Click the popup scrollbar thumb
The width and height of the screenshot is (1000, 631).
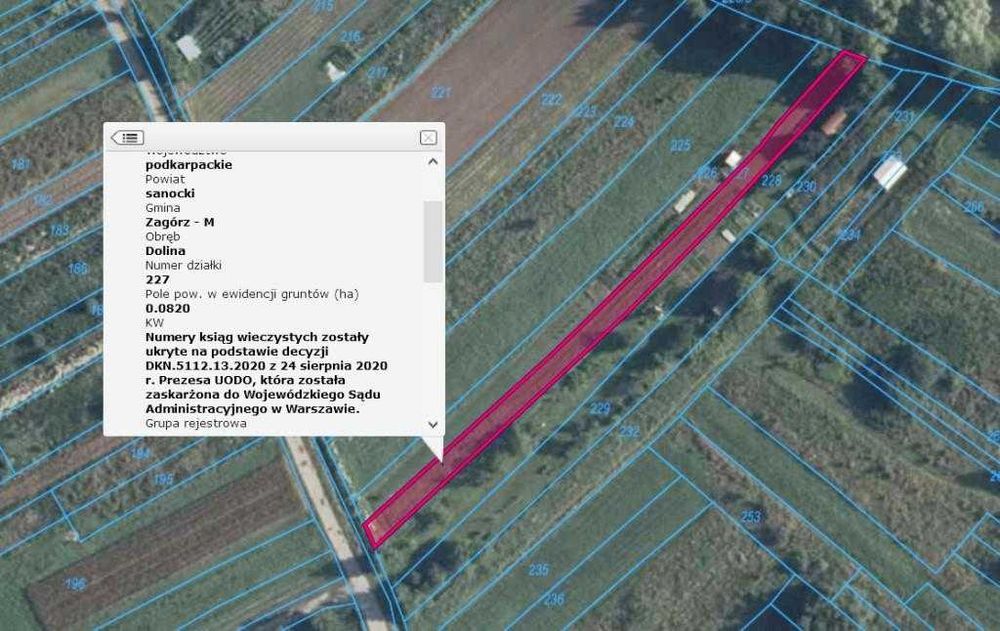coord(433,241)
